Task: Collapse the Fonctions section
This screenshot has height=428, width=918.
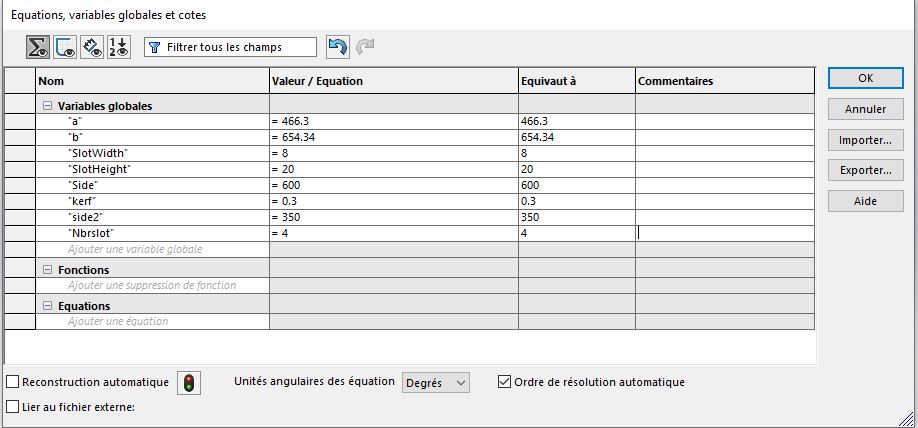Action: pos(47,270)
